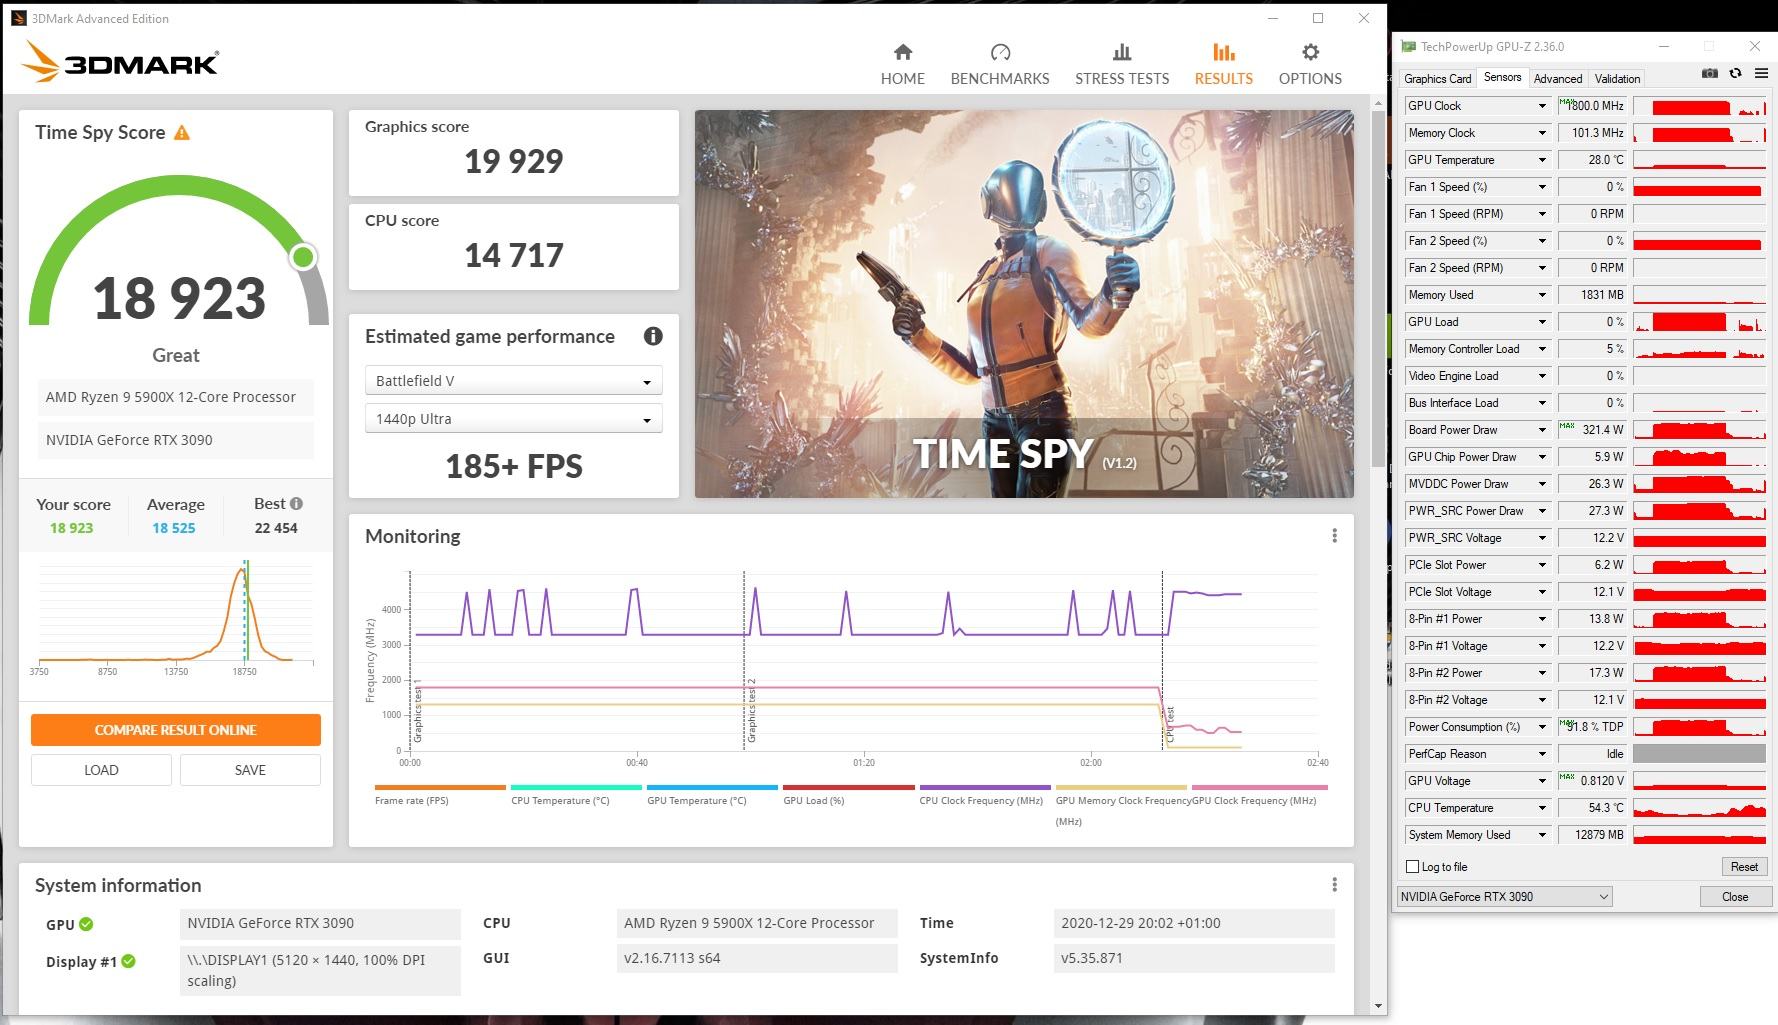1778x1025 pixels.
Task: Open the Battlefield V game dropdown
Action: [x=513, y=381]
